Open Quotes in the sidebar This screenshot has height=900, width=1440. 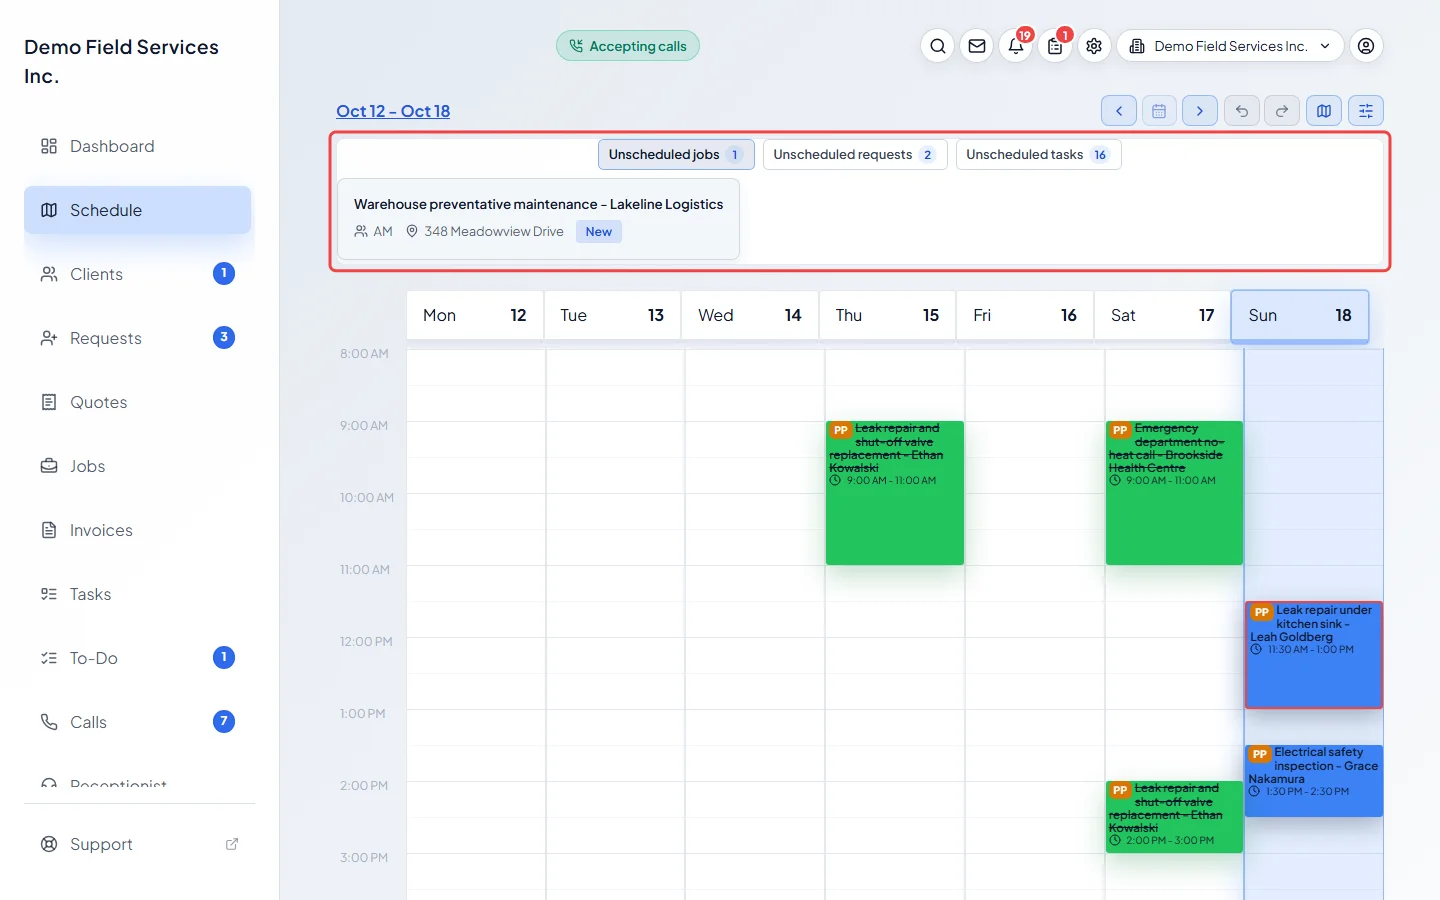(x=138, y=402)
